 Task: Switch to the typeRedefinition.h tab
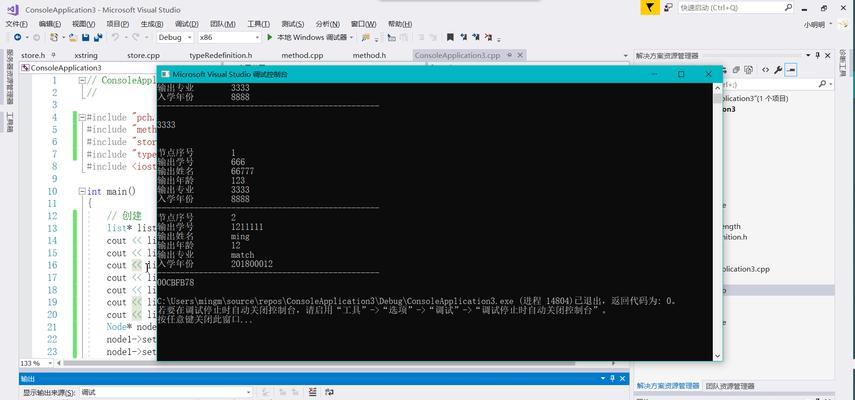(221, 56)
